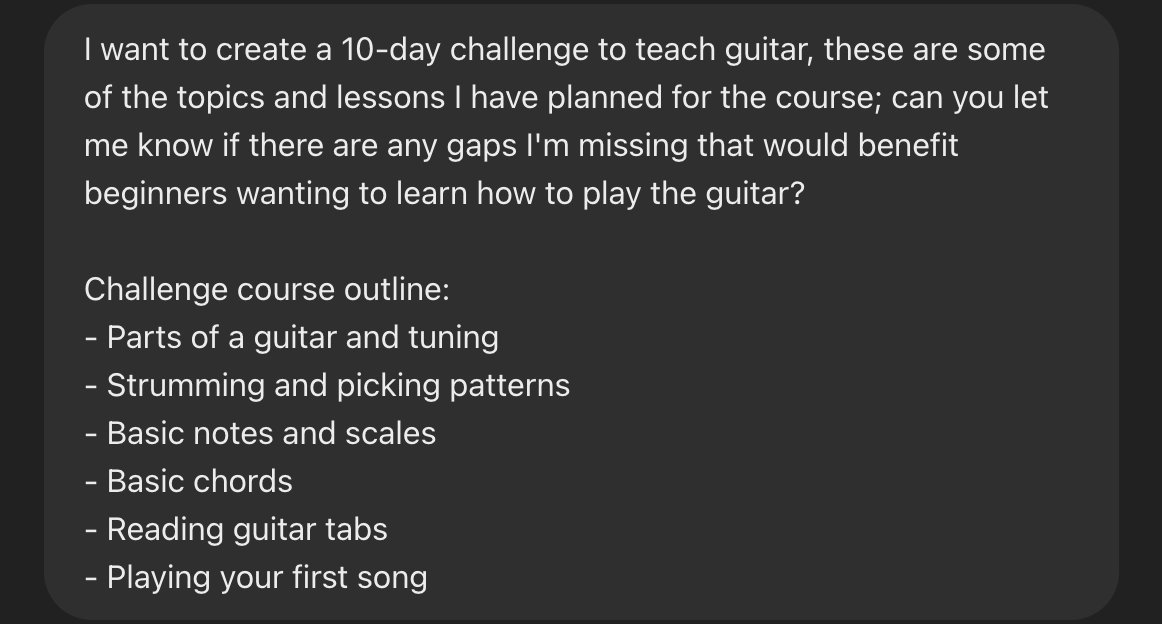Screen dimensions: 1162x624
Task: Click the 'Reading guitar tabs' list item
Action: click(236, 530)
